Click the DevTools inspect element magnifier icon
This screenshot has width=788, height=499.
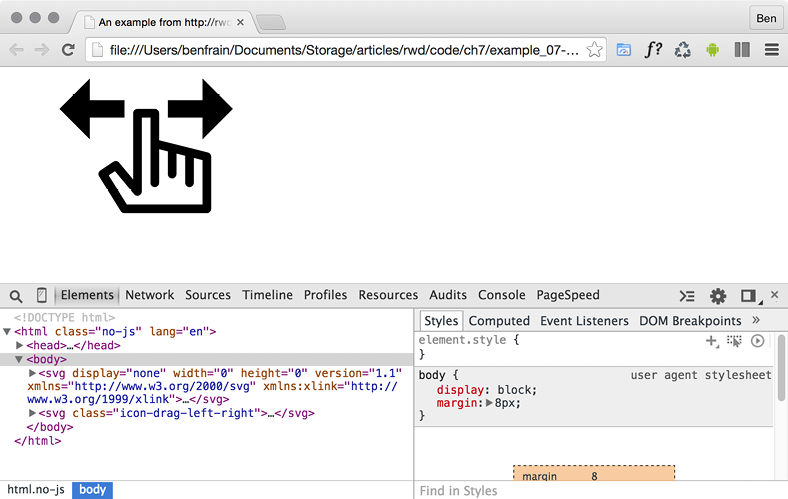pyautogui.click(x=16, y=296)
